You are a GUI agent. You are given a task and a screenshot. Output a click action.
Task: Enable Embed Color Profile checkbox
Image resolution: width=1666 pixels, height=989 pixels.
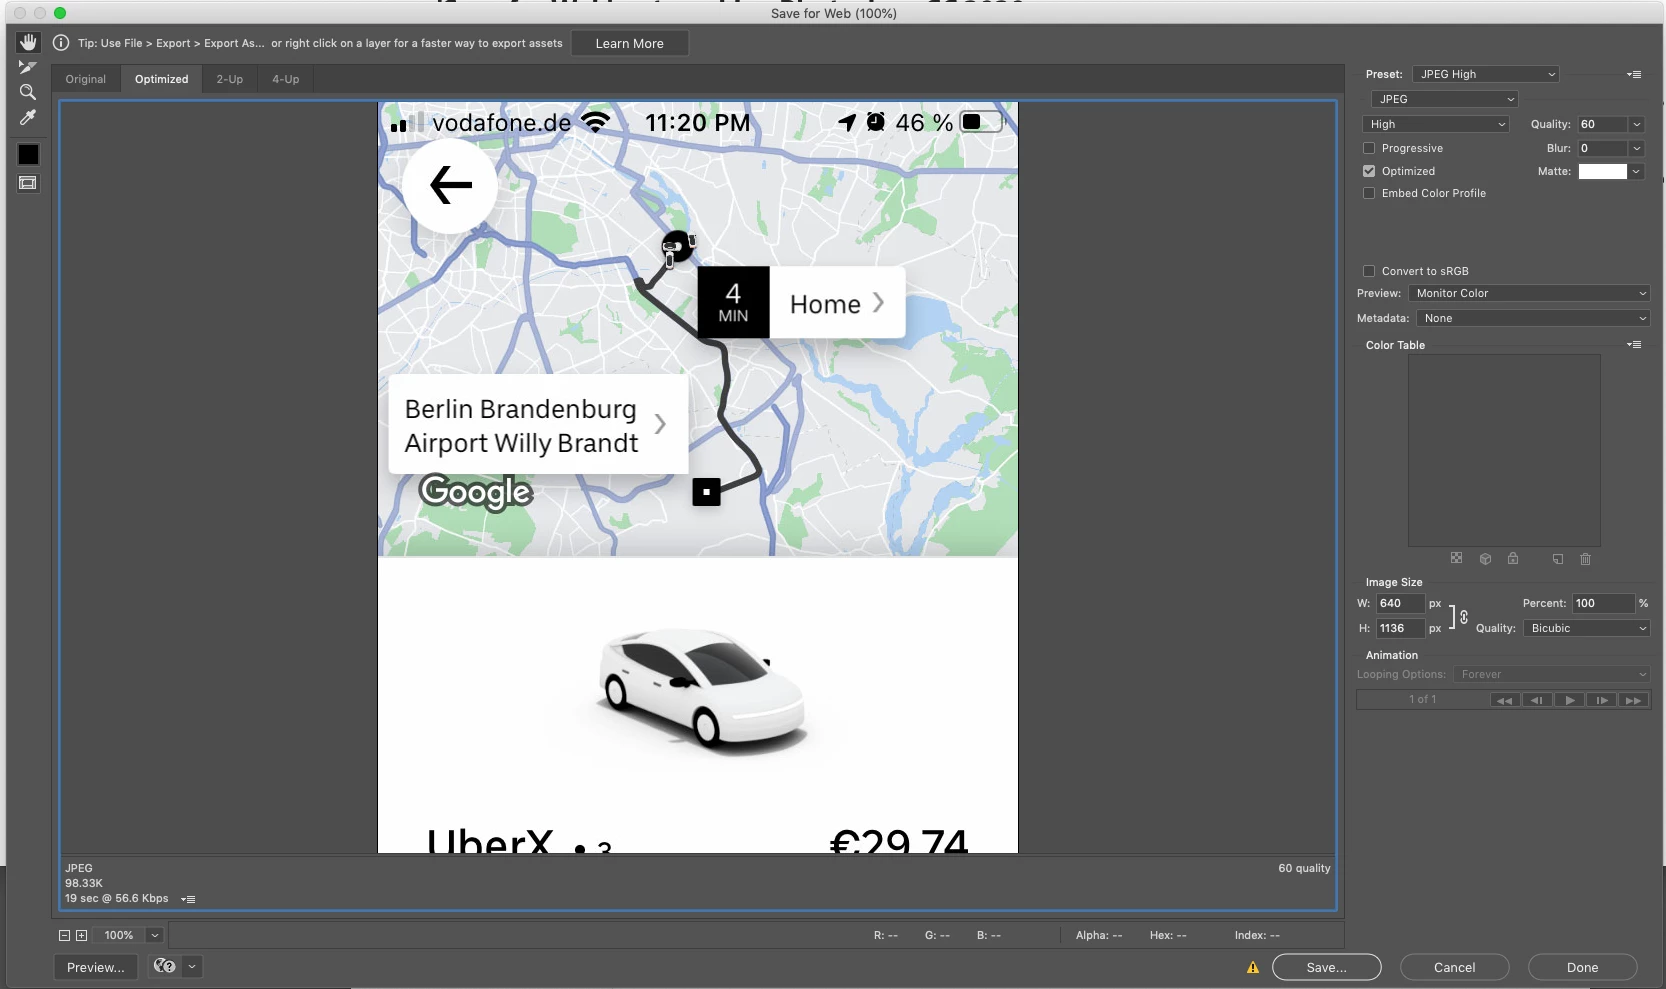coord(1369,193)
